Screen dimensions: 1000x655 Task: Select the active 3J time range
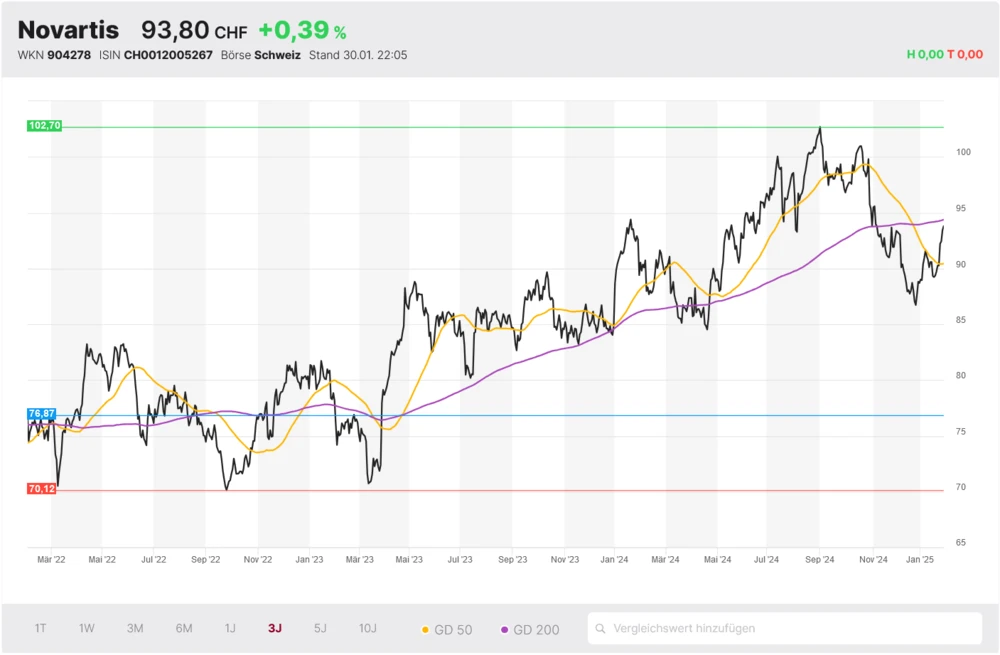pyautogui.click(x=275, y=629)
